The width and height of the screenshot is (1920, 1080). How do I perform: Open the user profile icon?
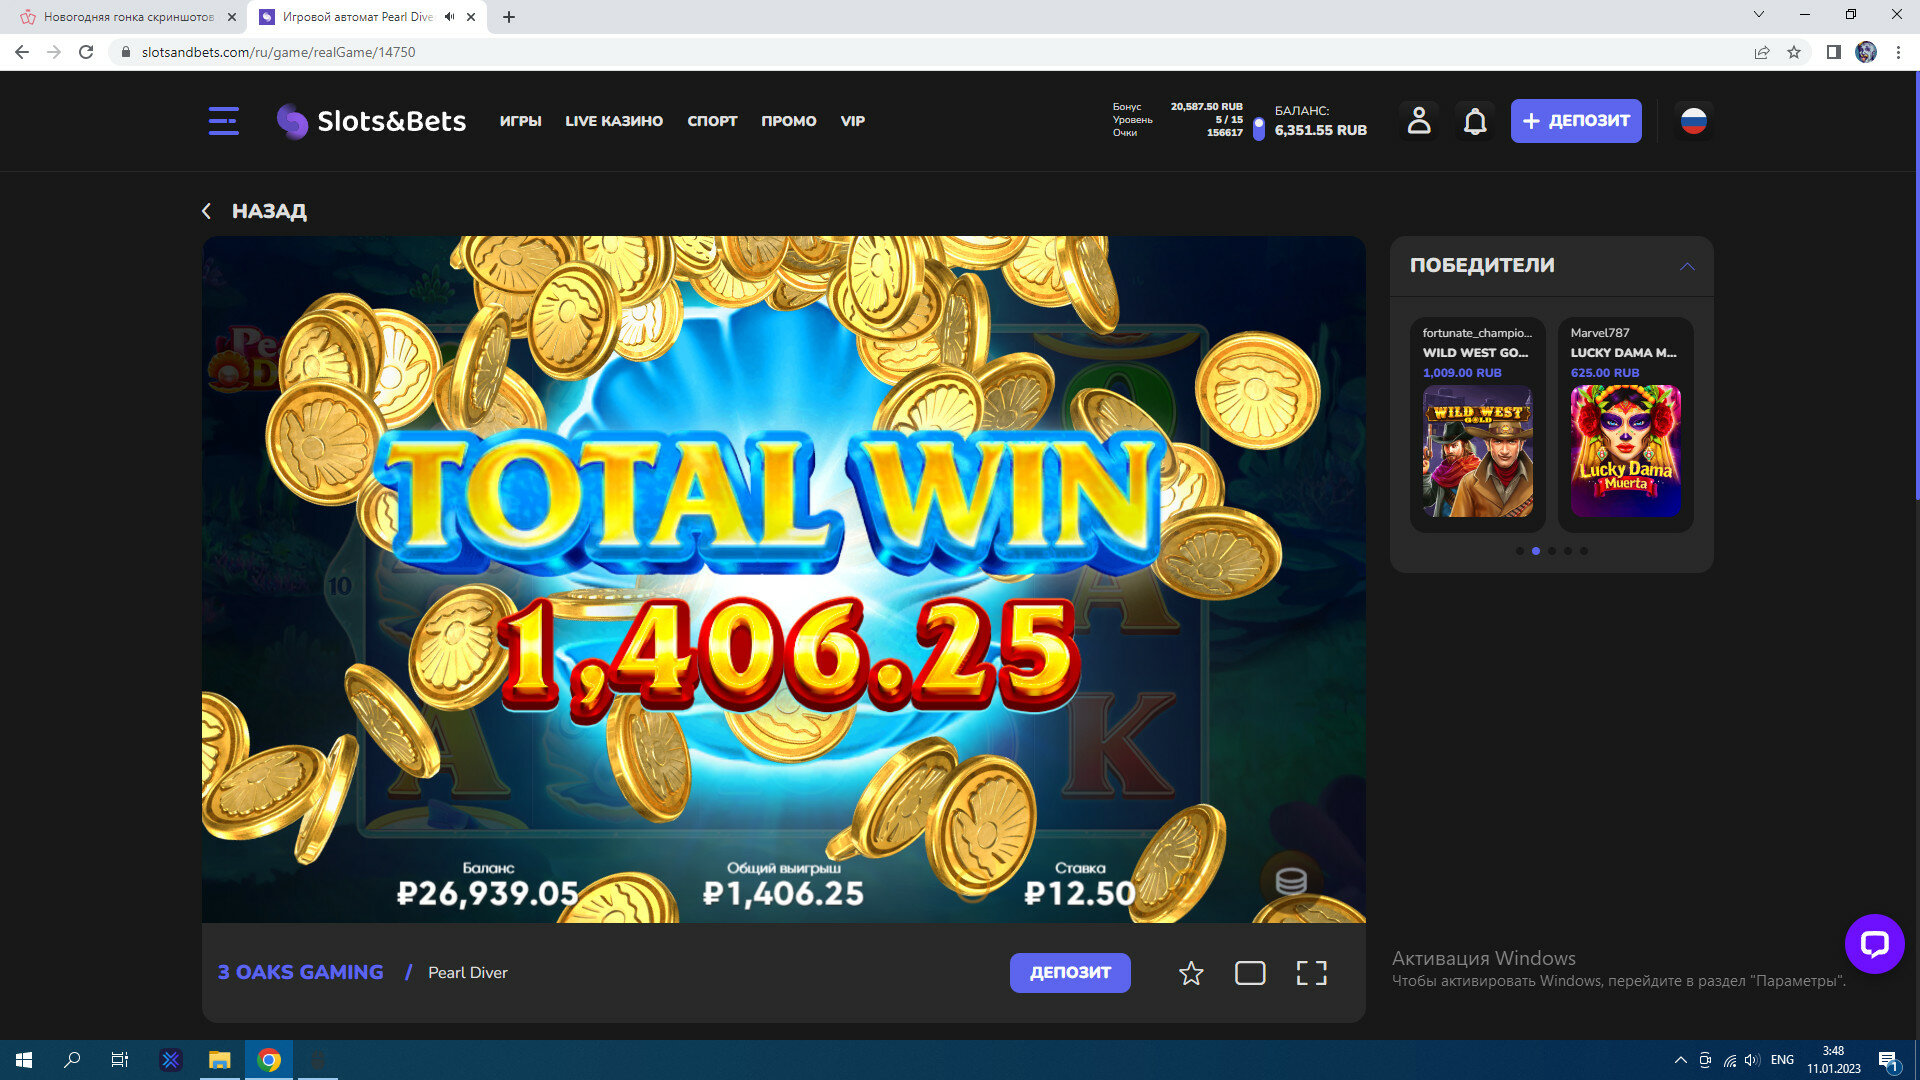pos(1418,121)
